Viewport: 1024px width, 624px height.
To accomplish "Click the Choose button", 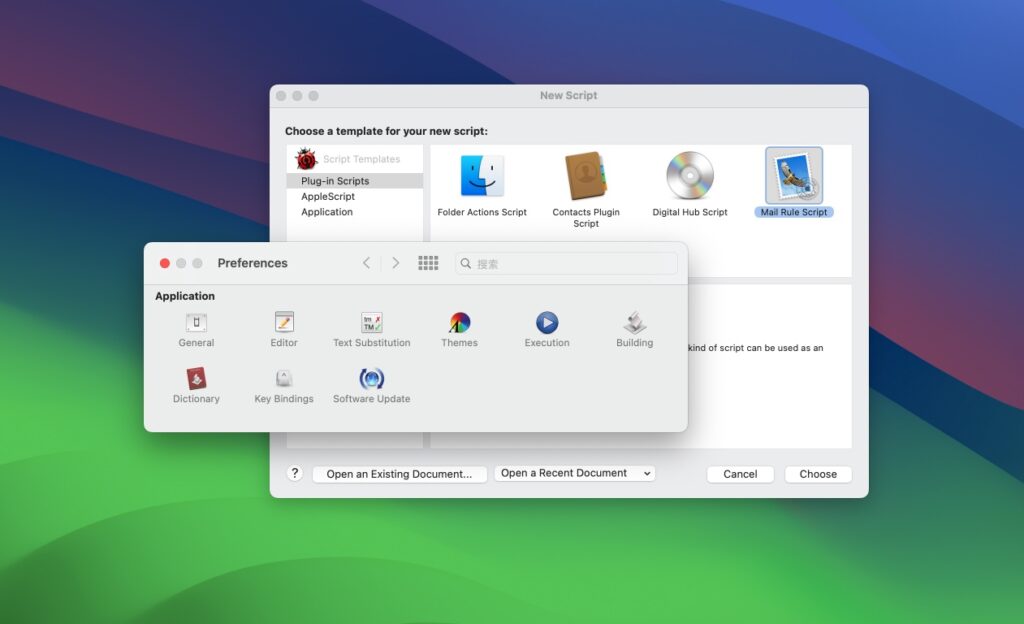I will pos(817,473).
